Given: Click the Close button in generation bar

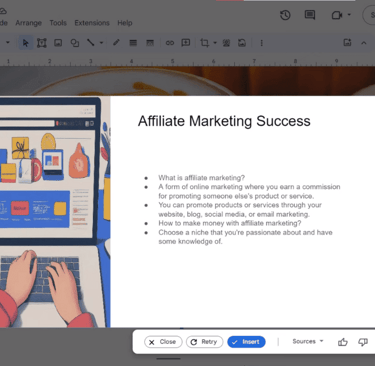Looking at the screenshot, I should 163,342.
